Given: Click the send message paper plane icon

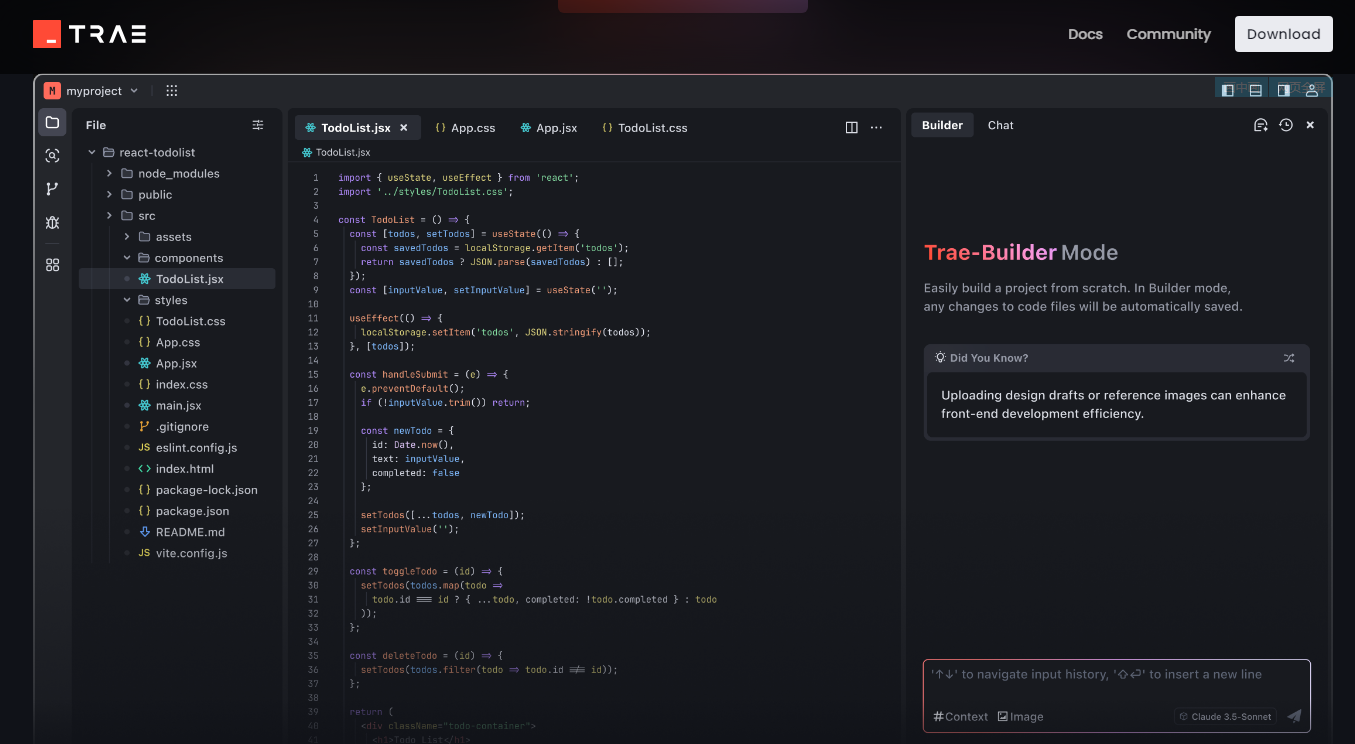Looking at the screenshot, I should pyautogui.click(x=1294, y=716).
